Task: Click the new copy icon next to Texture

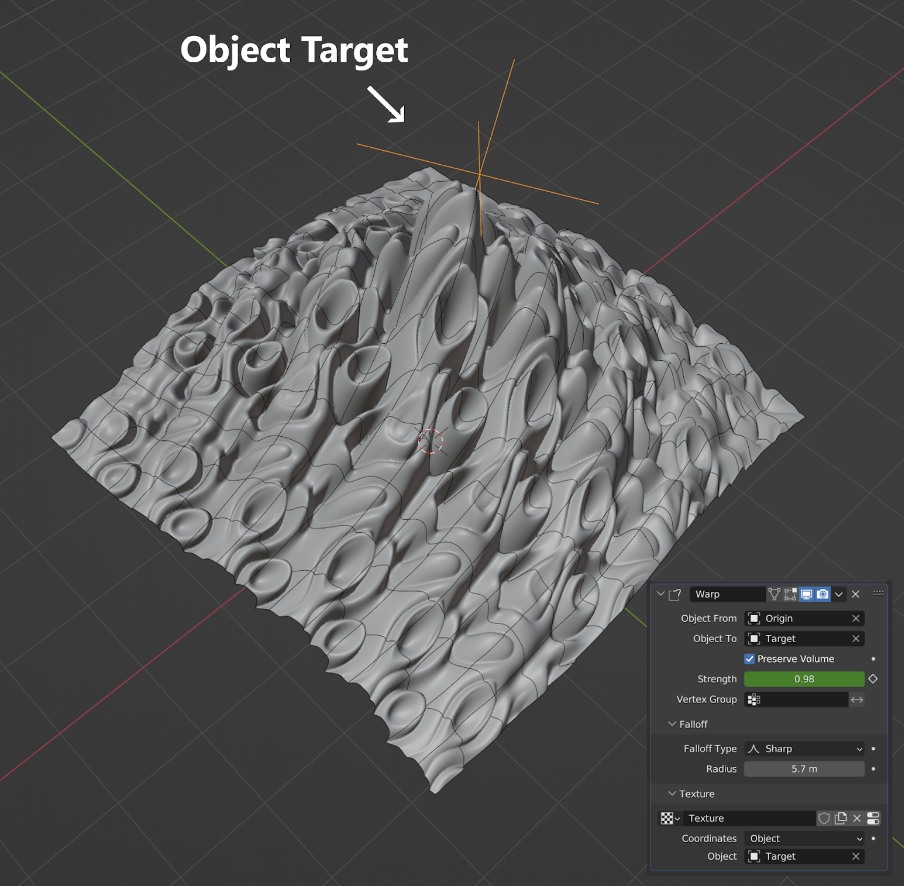Action: point(841,818)
